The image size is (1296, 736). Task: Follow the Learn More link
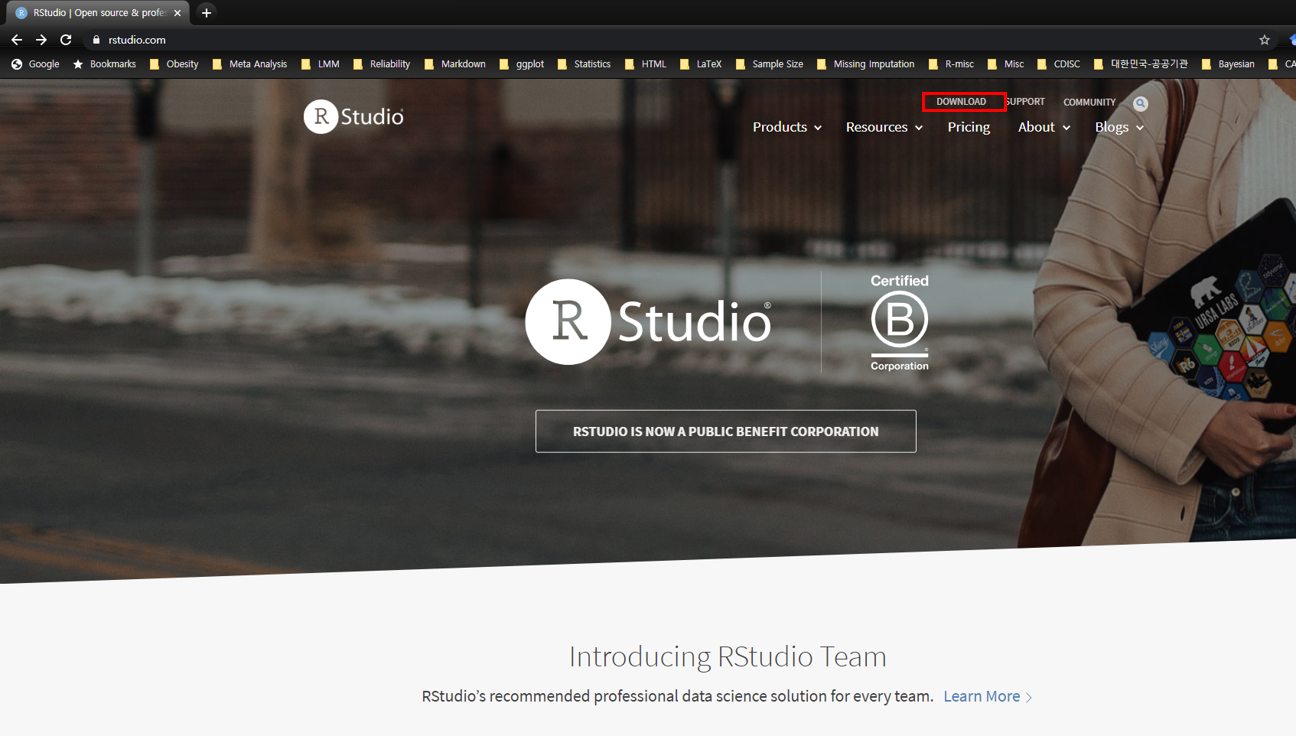click(x=987, y=696)
